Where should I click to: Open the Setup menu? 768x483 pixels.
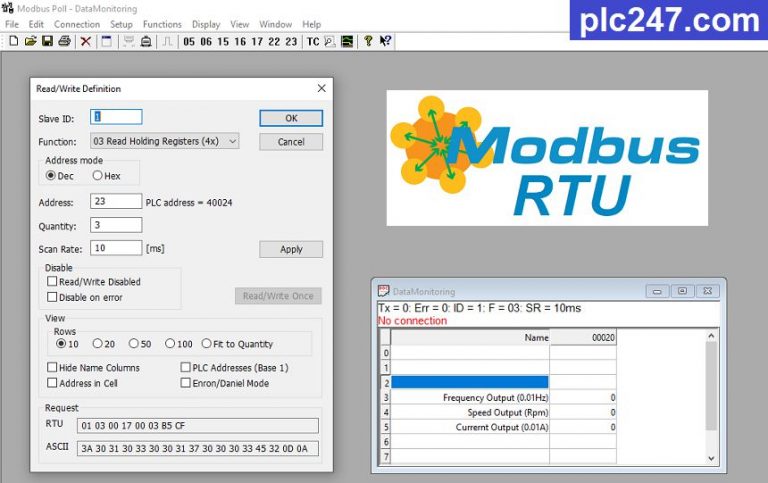(x=121, y=24)
